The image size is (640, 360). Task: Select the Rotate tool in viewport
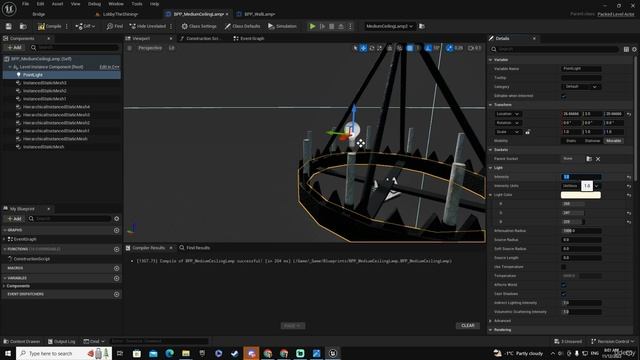point(372,48)
